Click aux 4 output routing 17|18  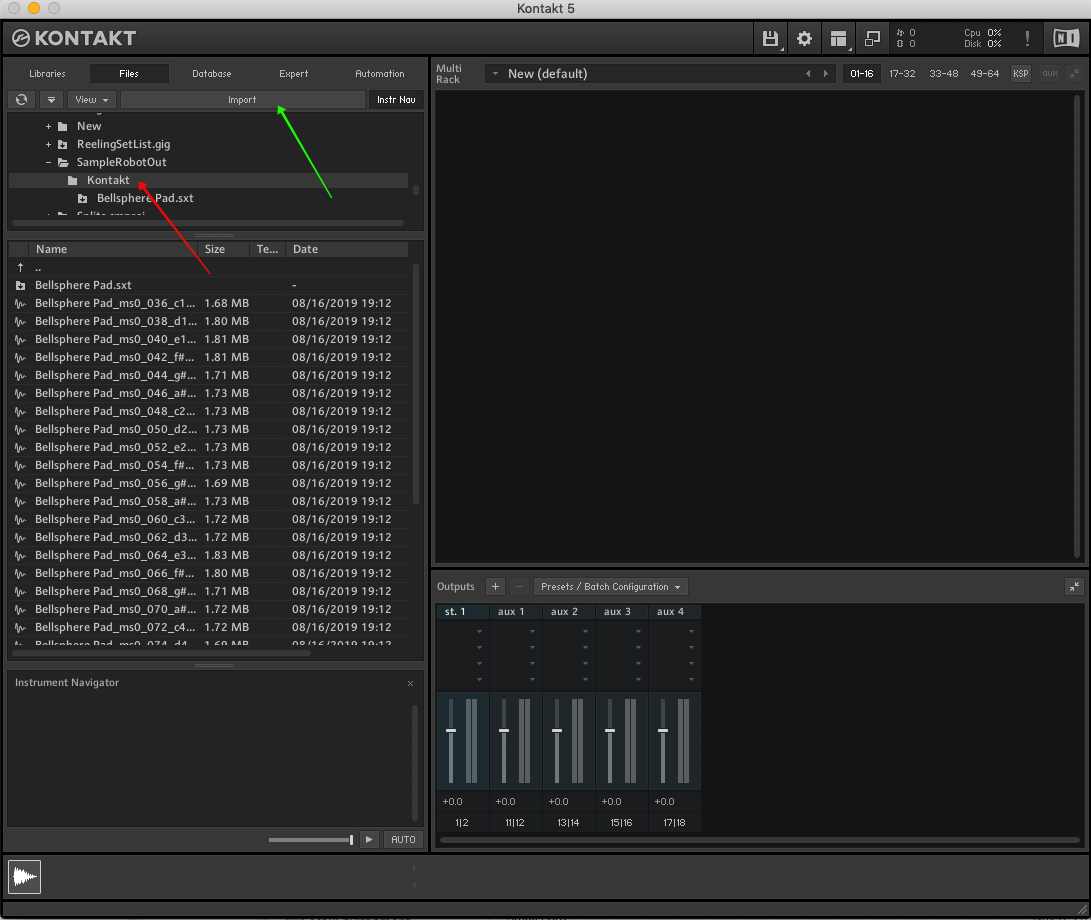coord(674,823)
